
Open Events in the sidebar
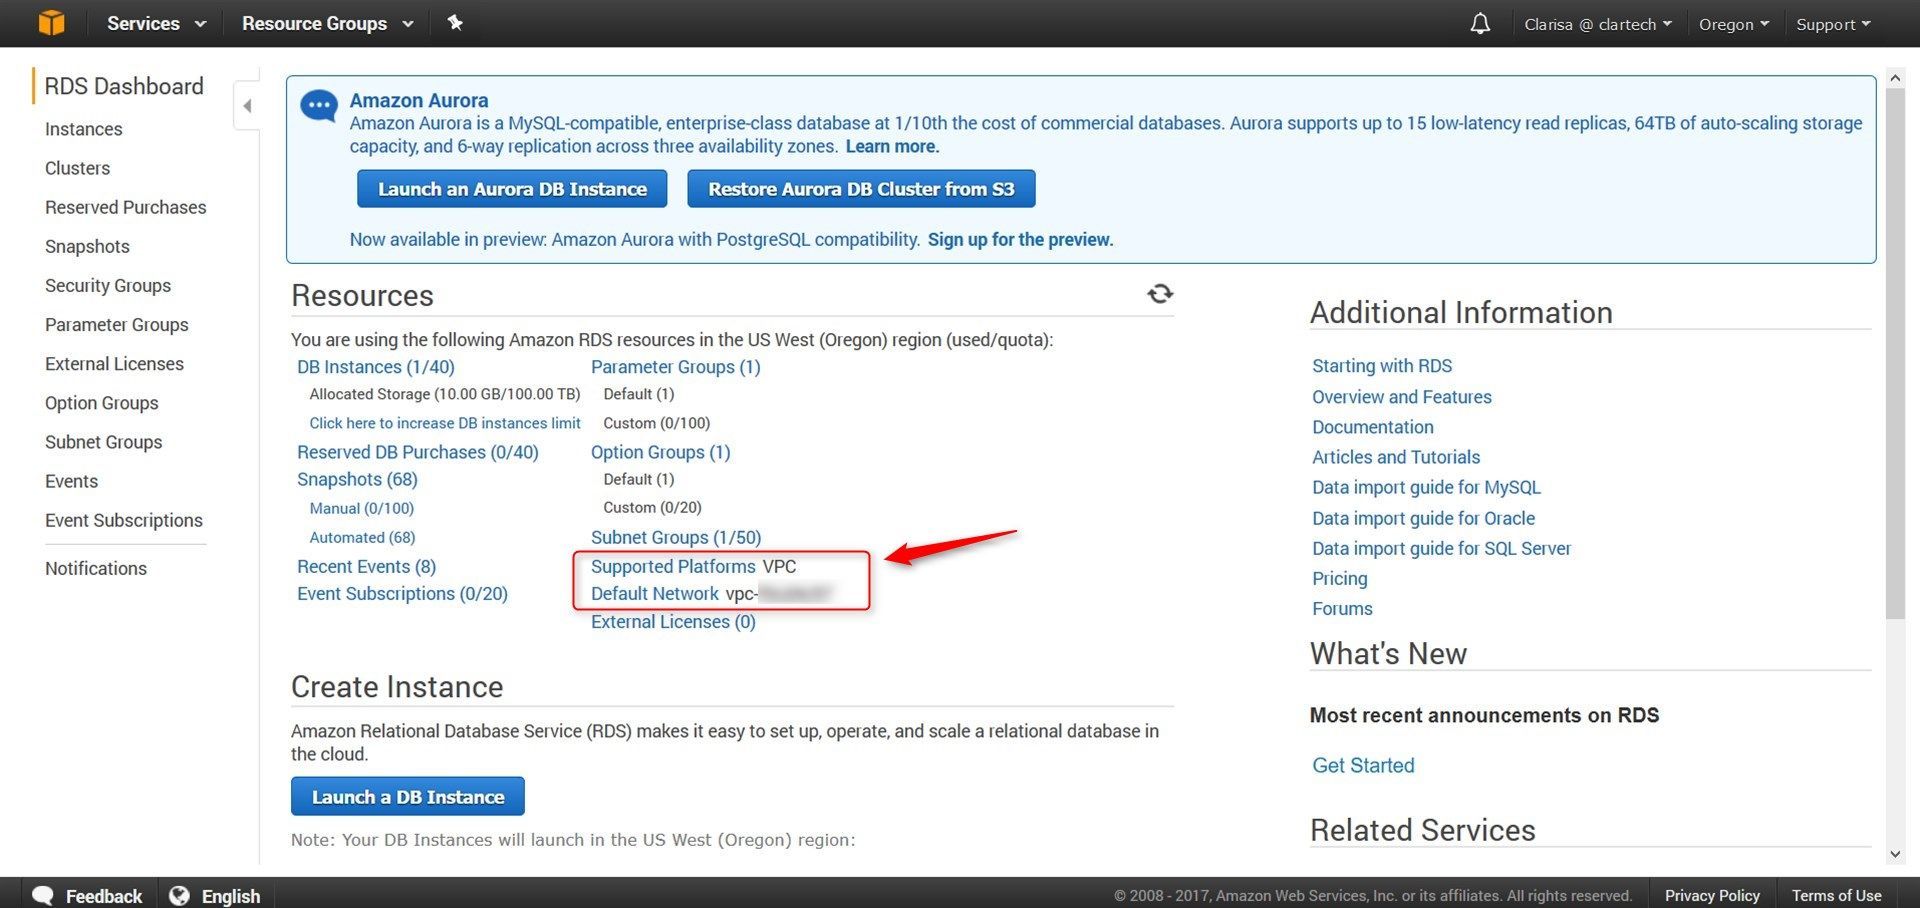[x=72, y=481]
